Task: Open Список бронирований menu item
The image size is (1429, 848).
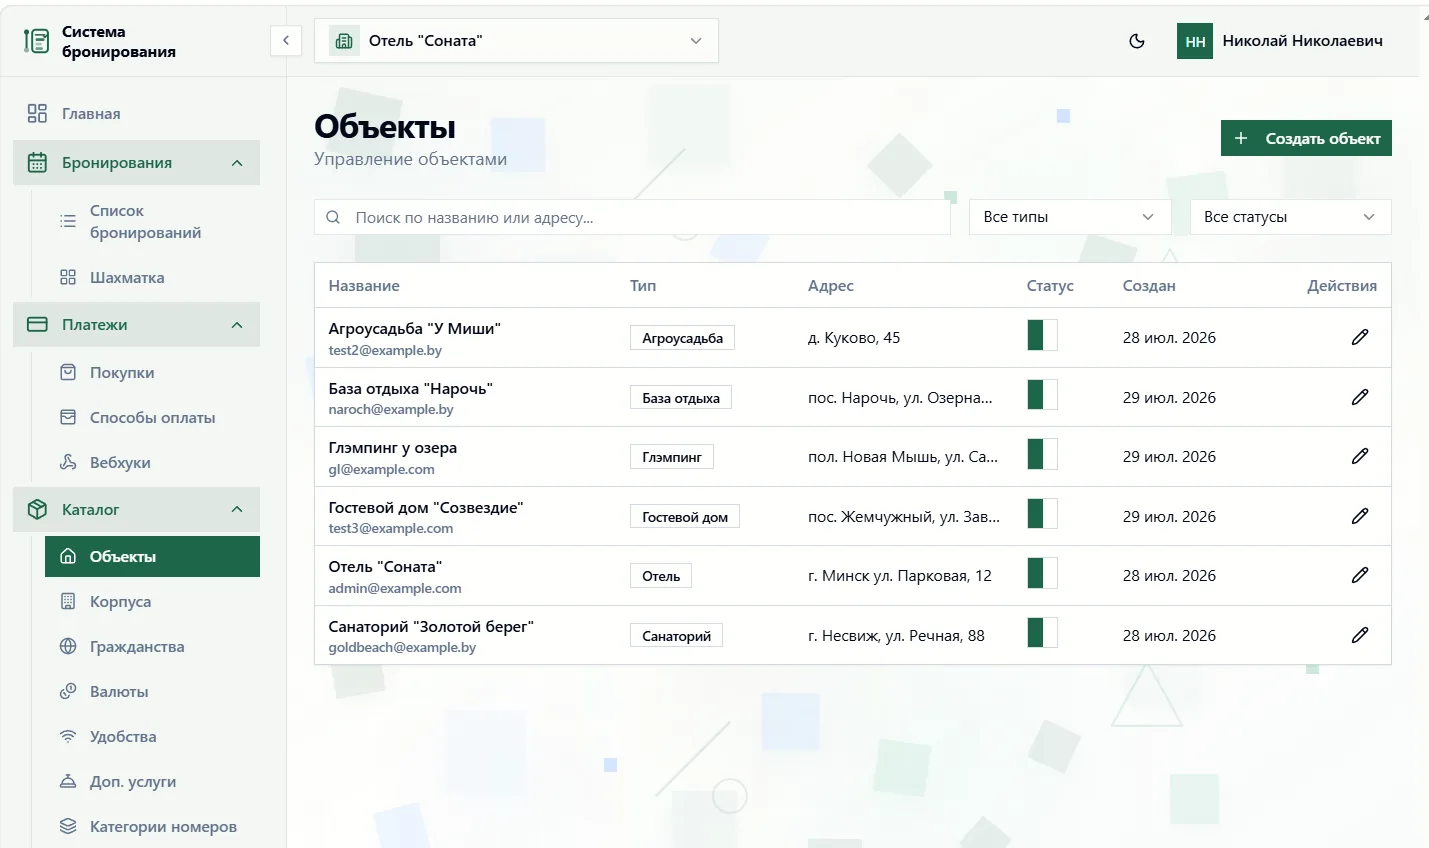Action: 152,222
